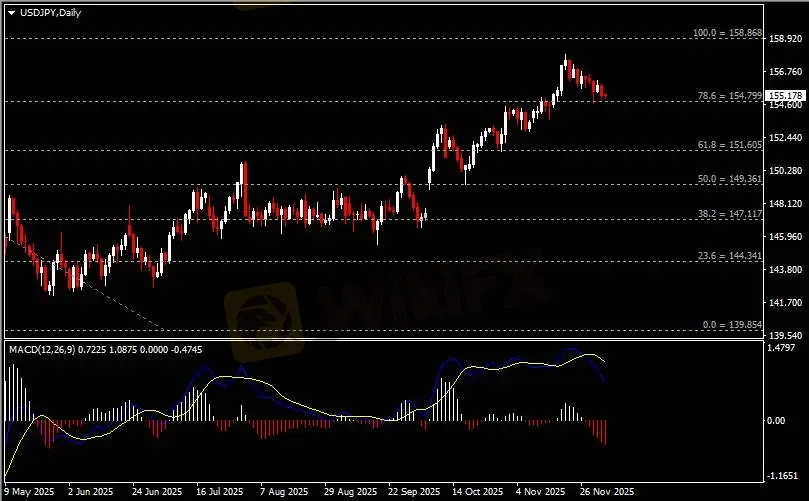Click the 141.700 price axis value
This screenshot has width=809, height=501.
(786, 302)
